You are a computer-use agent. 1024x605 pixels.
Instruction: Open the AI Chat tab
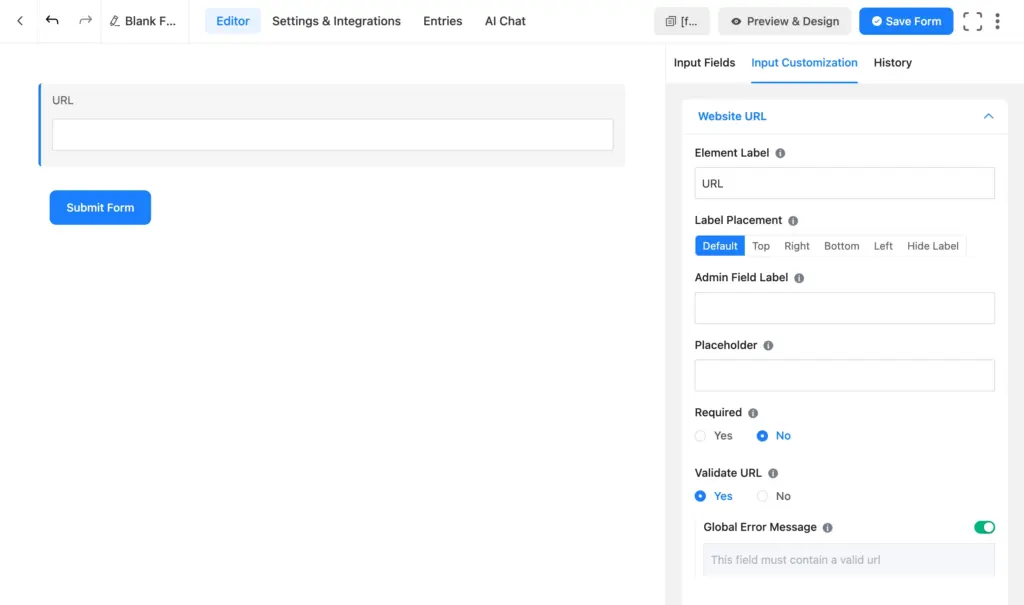[505, 21]
